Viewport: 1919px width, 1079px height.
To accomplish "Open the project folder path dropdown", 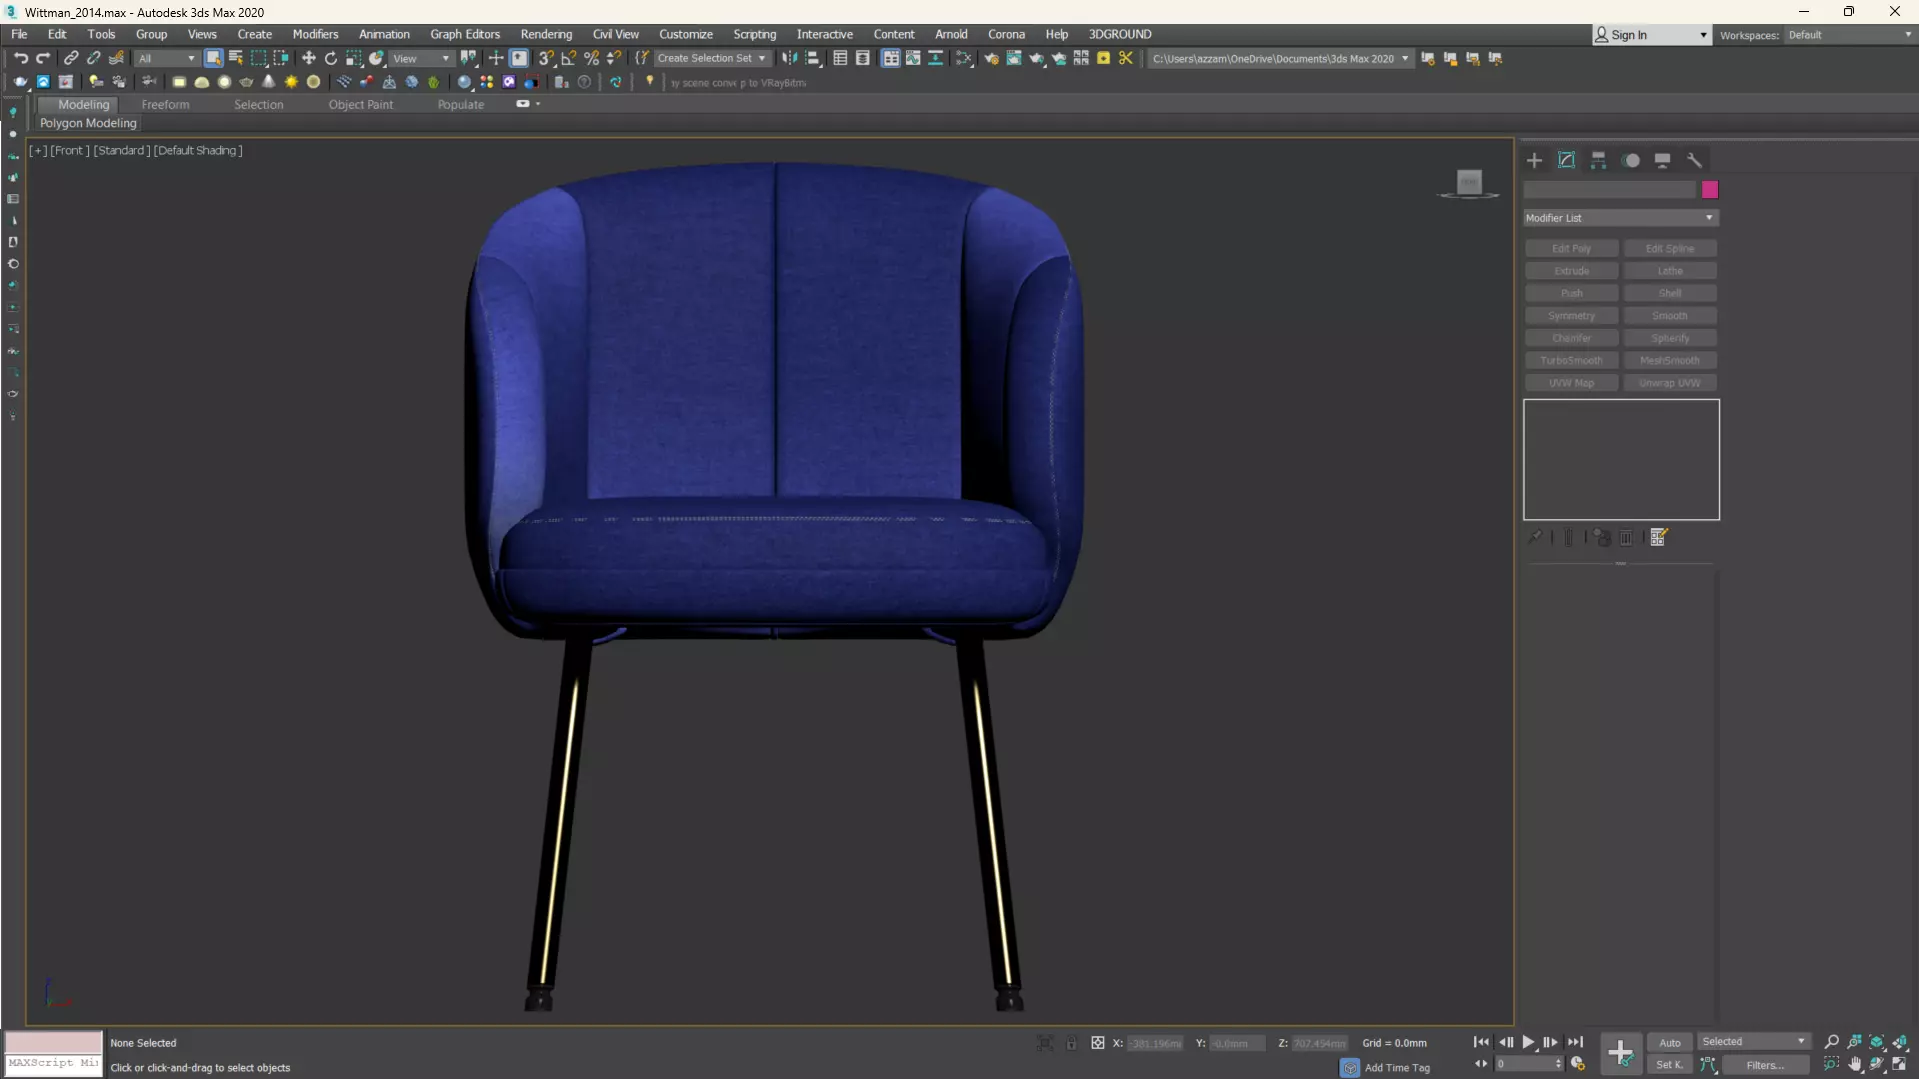I will pos(1281,58).
